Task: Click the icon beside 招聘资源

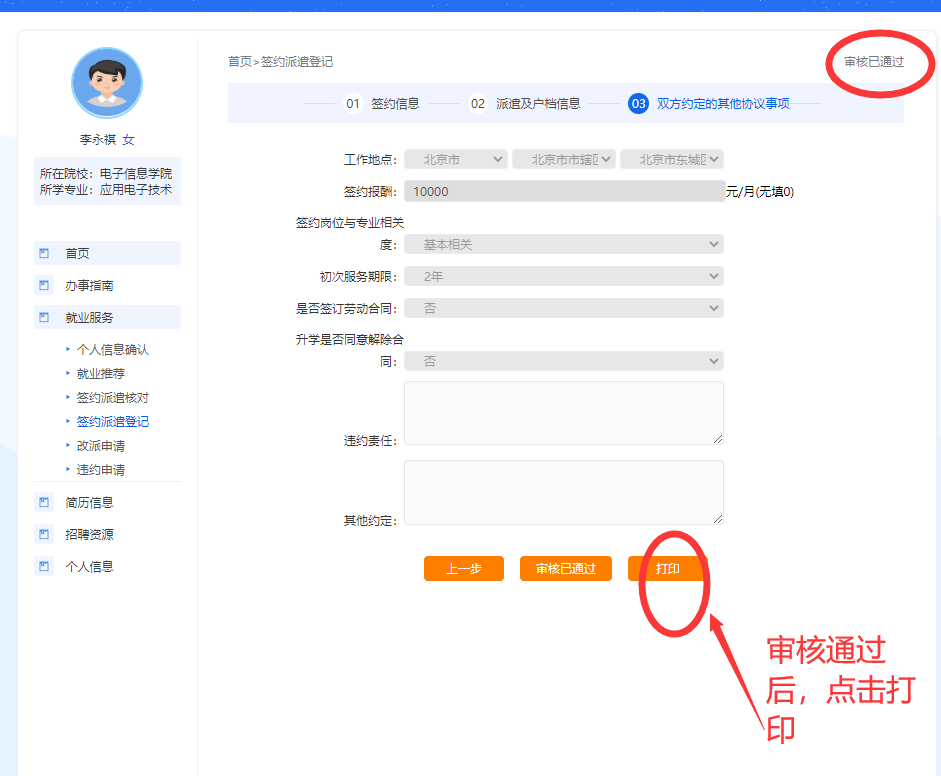Action: coord(44,535)
